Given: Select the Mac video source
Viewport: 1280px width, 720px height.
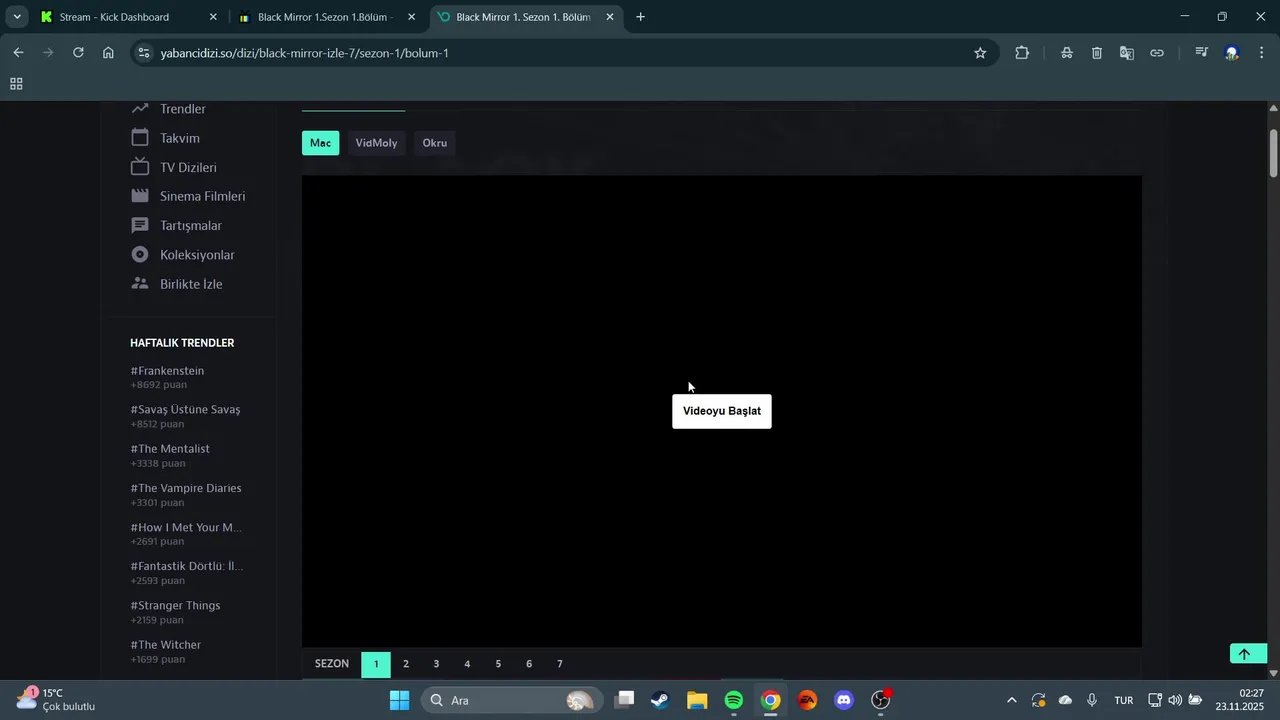Looking at the screenshot, I should click(320, 143).
